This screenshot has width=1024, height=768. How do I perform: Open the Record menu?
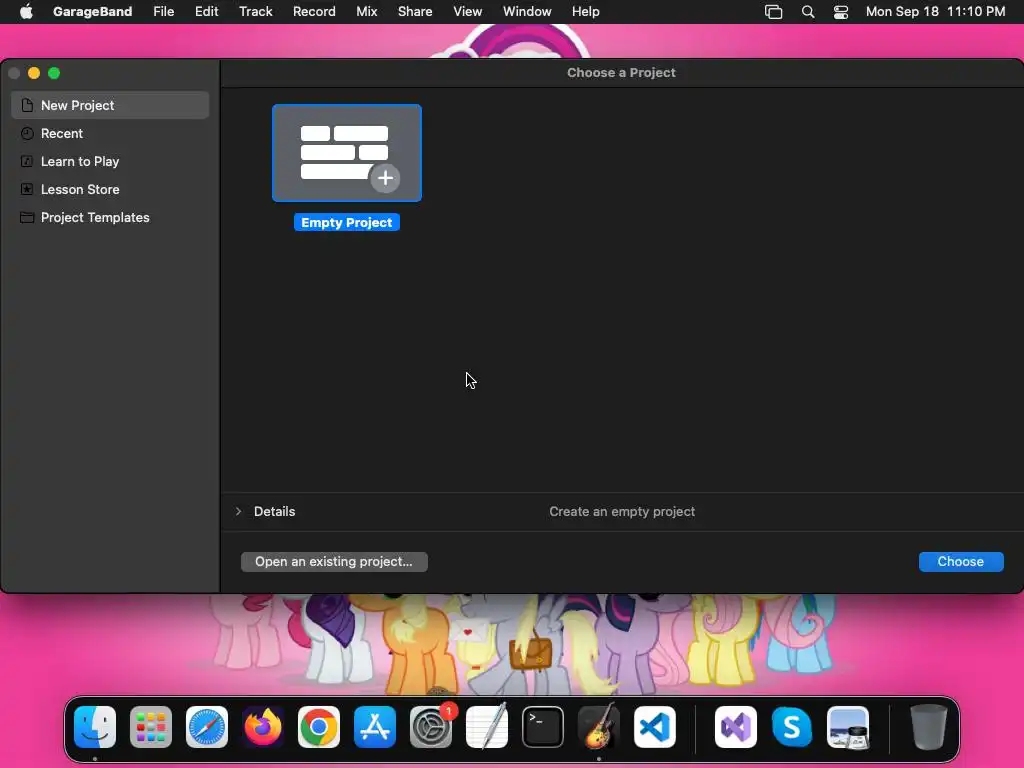(x=314, y=12)
